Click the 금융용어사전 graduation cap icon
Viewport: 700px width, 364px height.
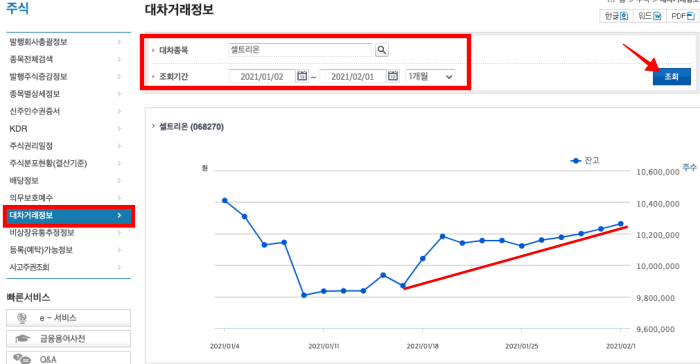[22, 339]
